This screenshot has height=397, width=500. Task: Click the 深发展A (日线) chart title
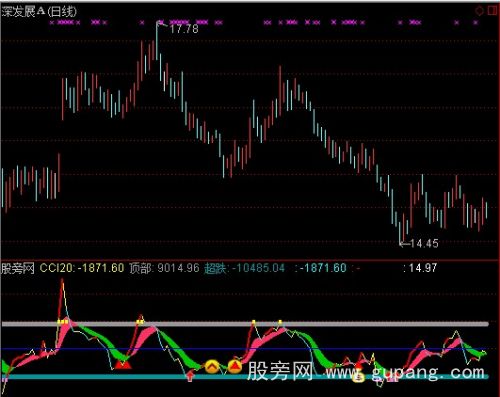tap(39, 11)
